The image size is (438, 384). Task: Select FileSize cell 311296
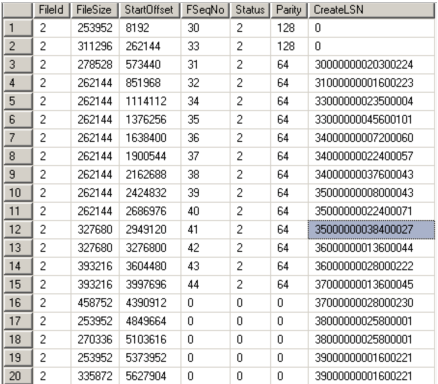tap(95, 46)
